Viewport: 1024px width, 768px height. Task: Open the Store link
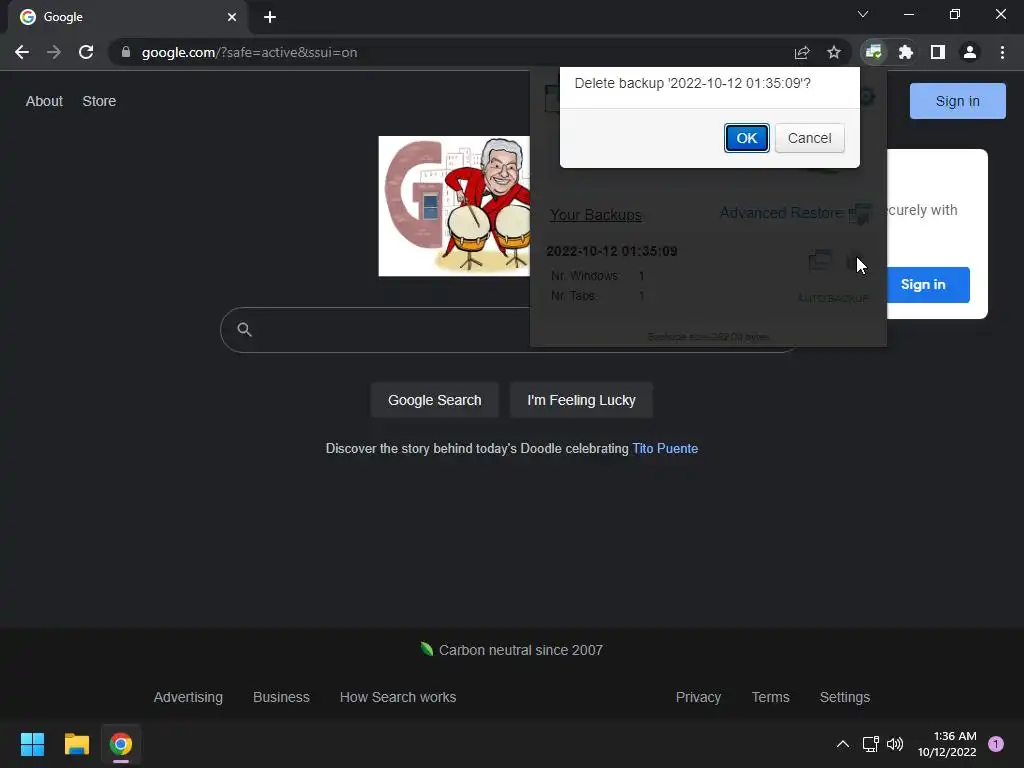tap(99, 101)
